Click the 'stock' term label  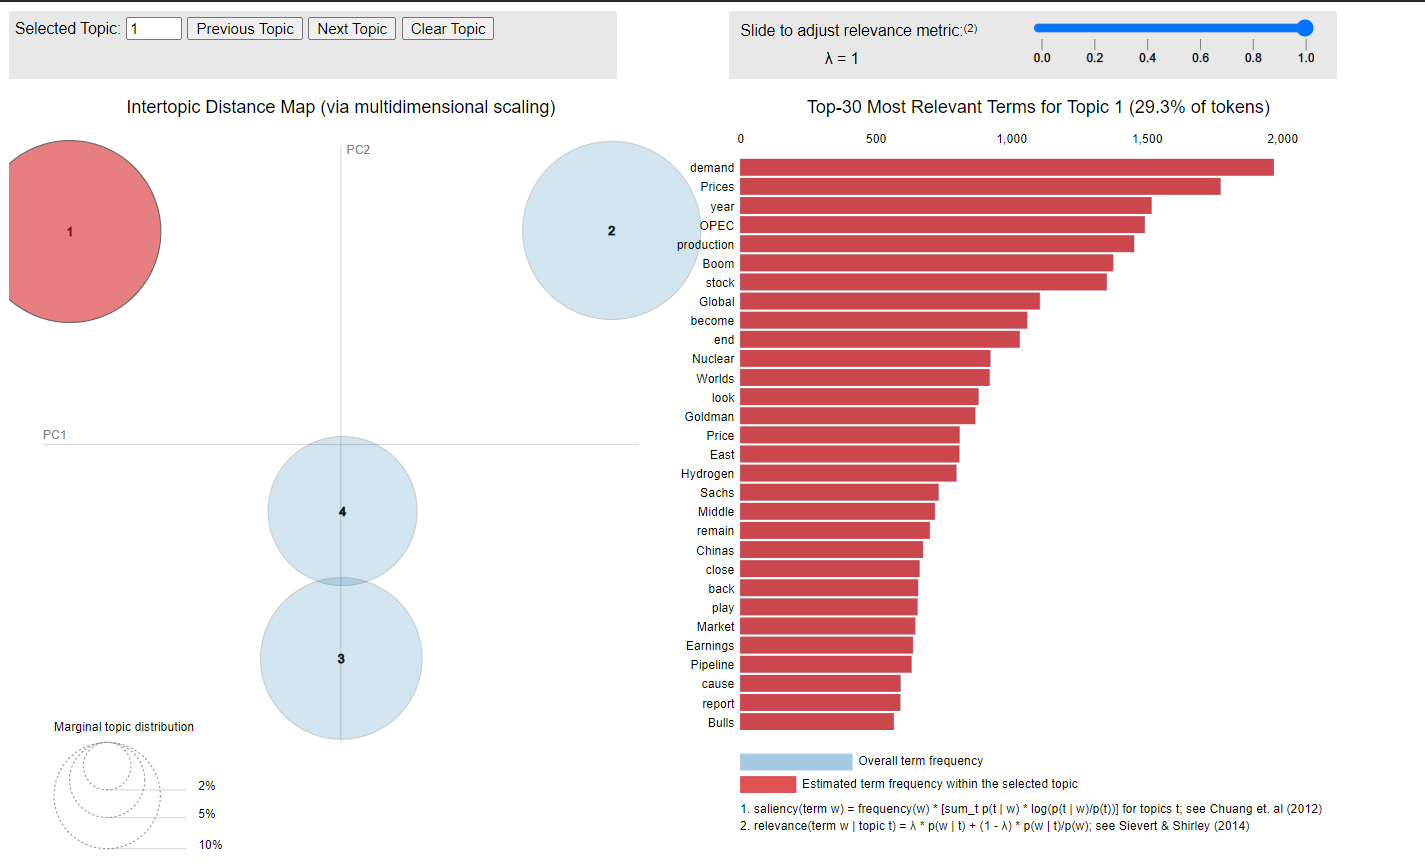point(720,283)
